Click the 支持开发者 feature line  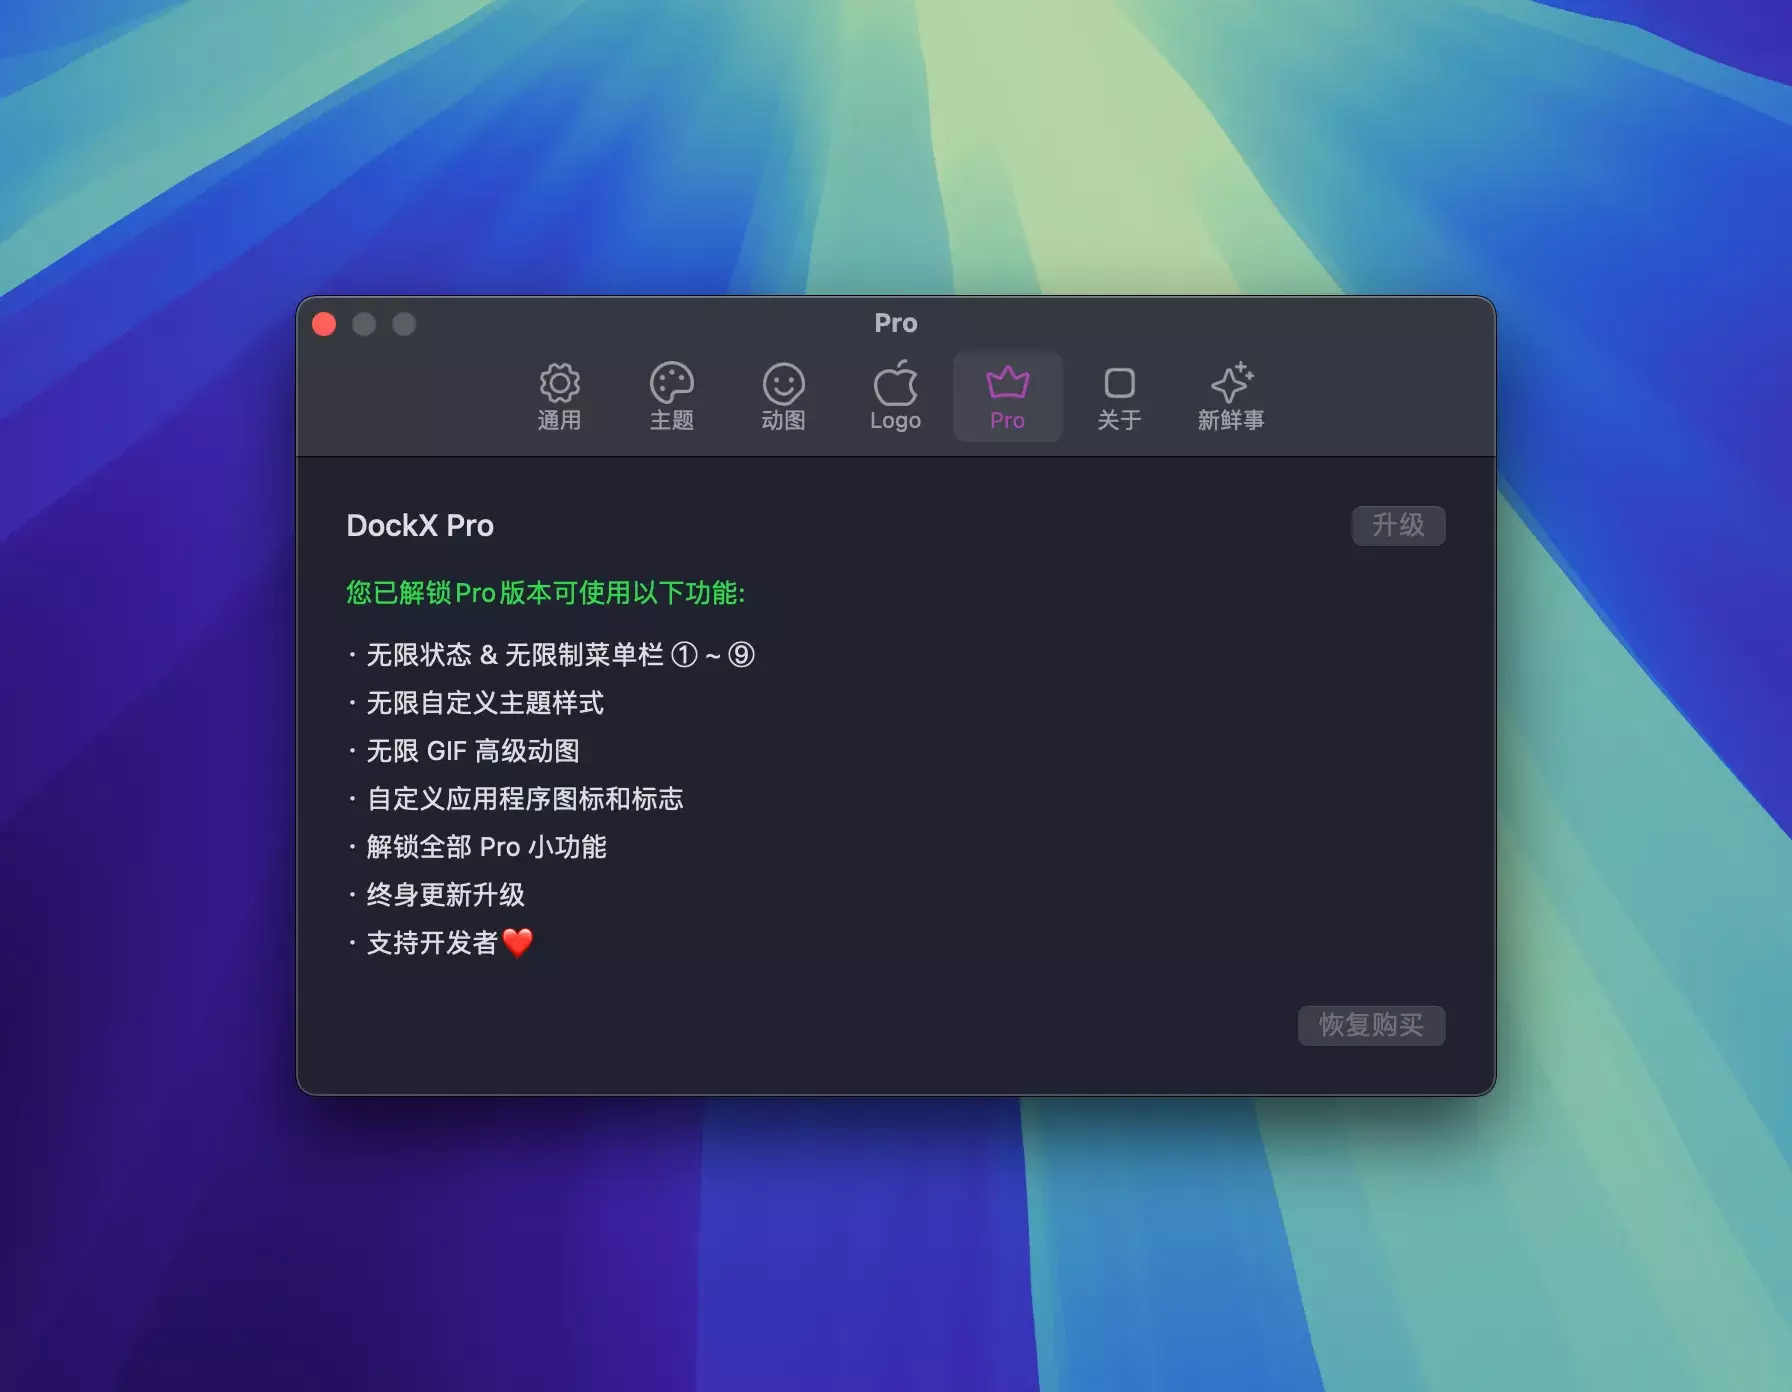coord(440,943)
